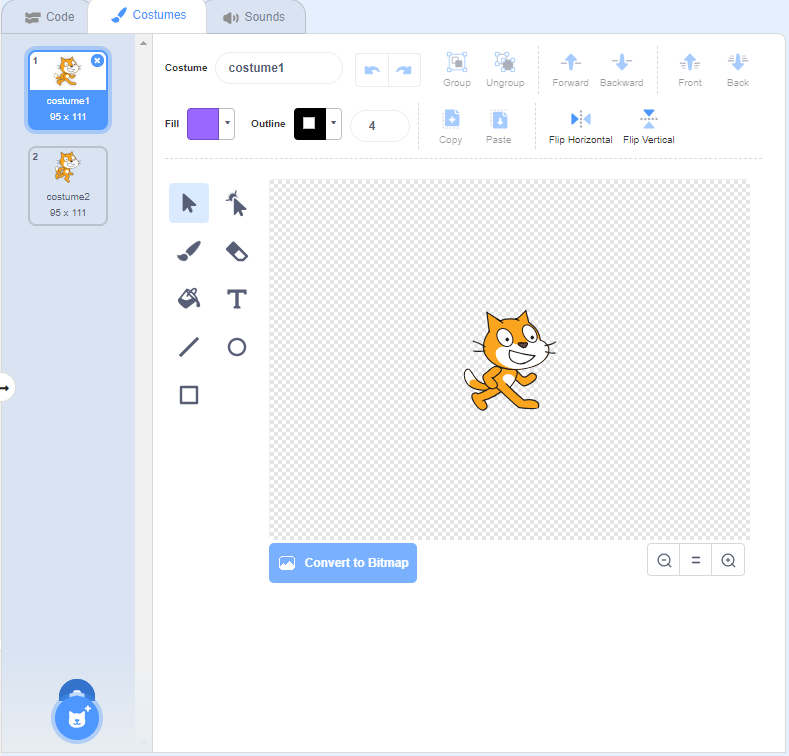Choose the Eraser tool
This screenshot has height=756, width=789.
tap(236, 251)
